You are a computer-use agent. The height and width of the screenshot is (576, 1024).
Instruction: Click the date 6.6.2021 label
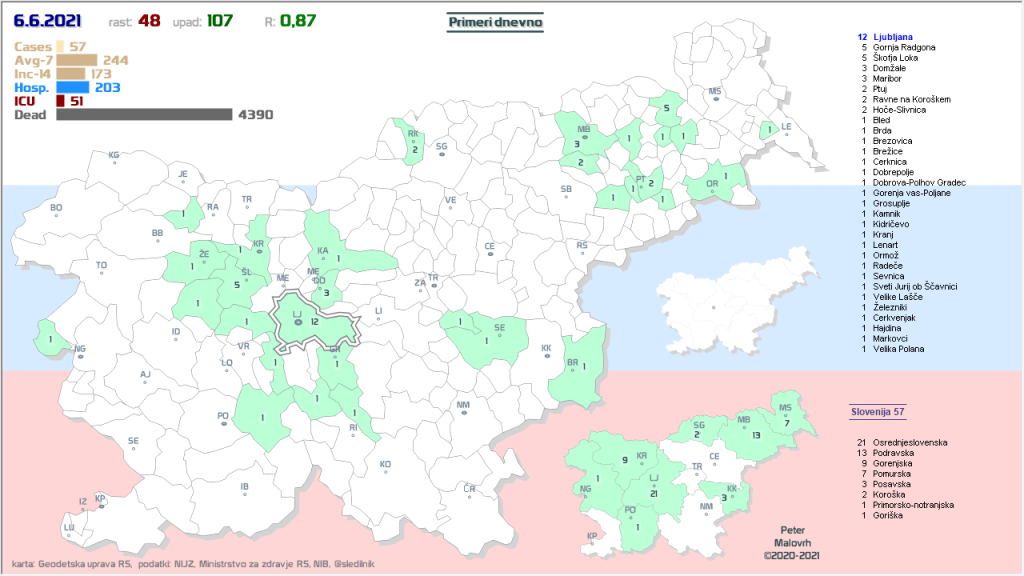(48, 21)
